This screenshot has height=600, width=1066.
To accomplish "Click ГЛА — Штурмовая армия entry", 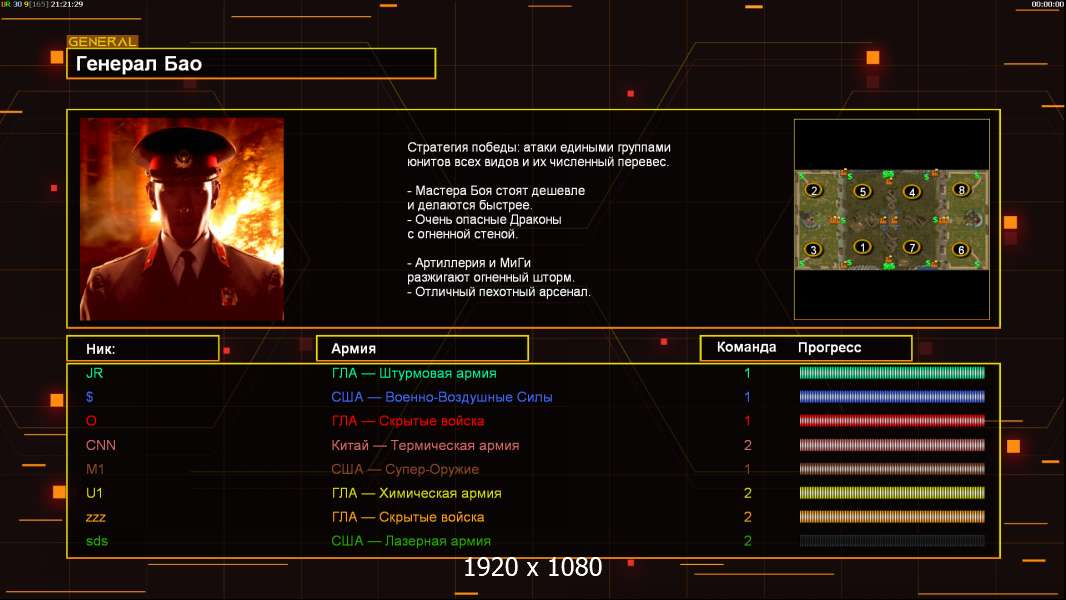I will pos(414,373).
